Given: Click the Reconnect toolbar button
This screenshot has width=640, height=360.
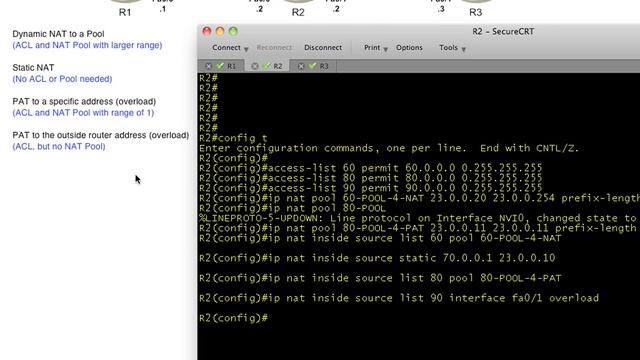Looking at the screenshot, I should click(274, 48).
